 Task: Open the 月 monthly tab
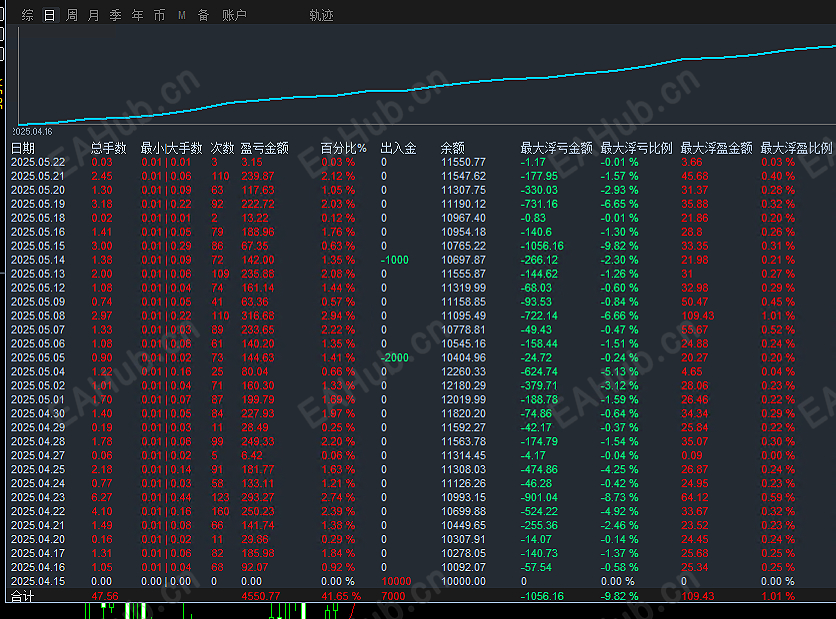pos(93,15)
